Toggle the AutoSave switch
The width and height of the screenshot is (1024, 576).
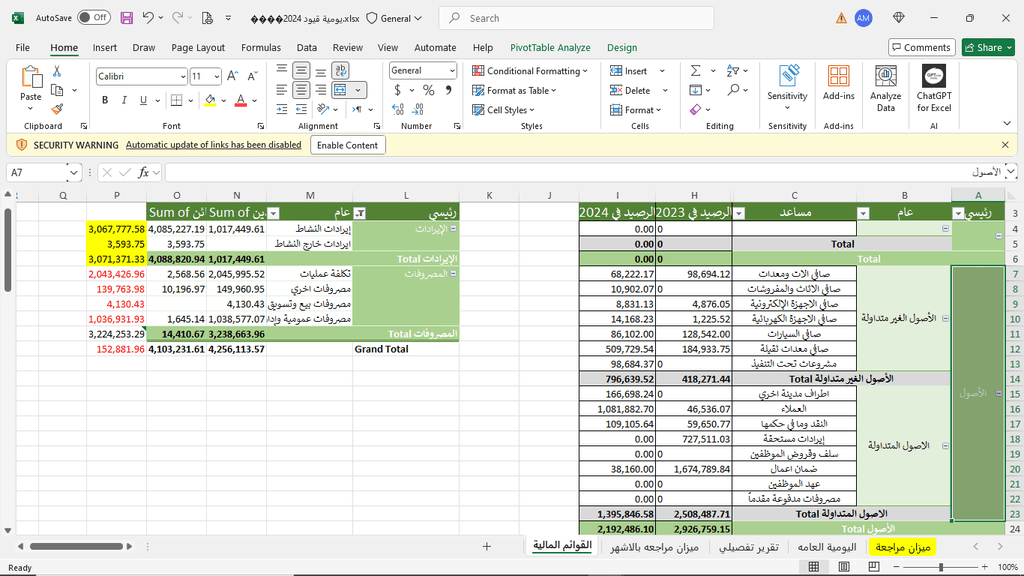point(93,18)
